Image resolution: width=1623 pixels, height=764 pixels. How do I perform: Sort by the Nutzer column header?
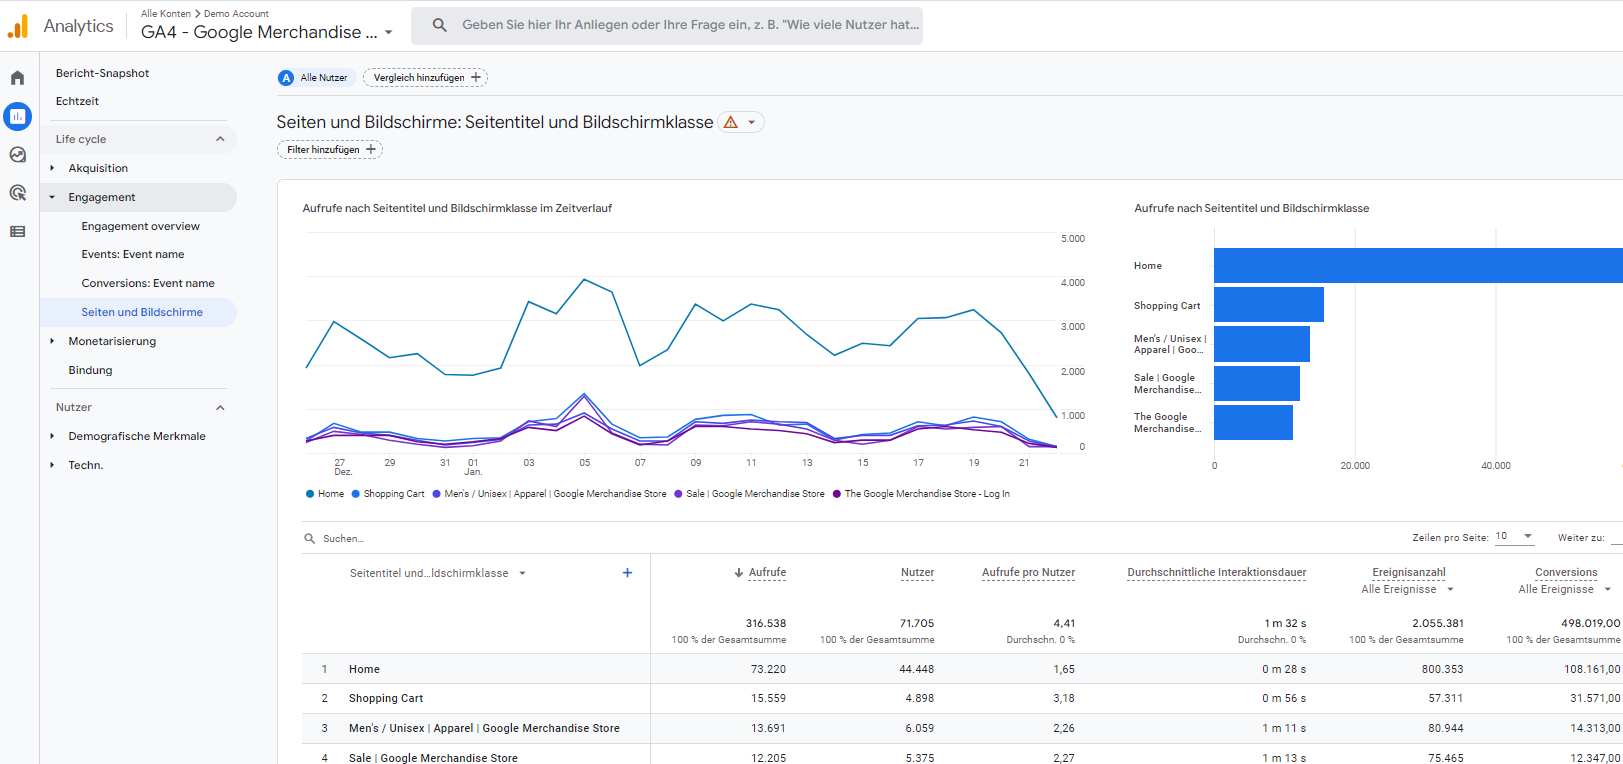coord(917,573)
